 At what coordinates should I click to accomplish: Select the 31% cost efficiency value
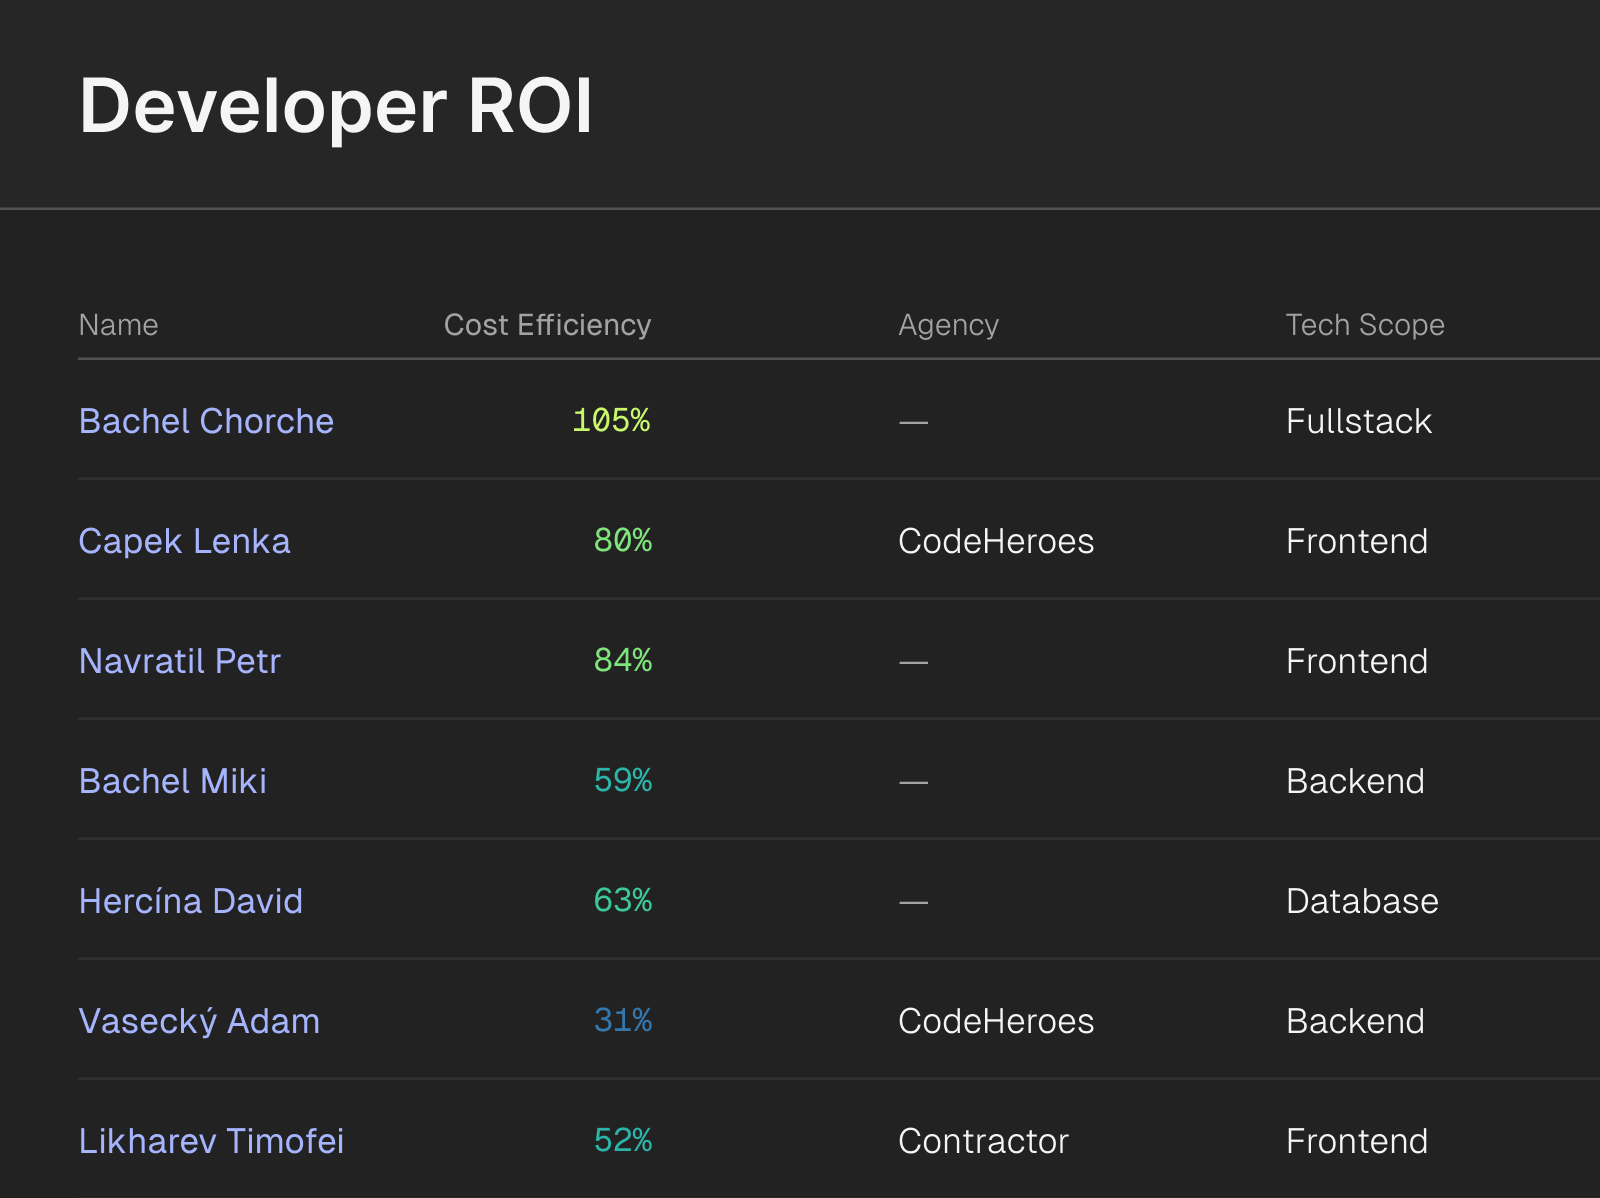(622, 1020)
